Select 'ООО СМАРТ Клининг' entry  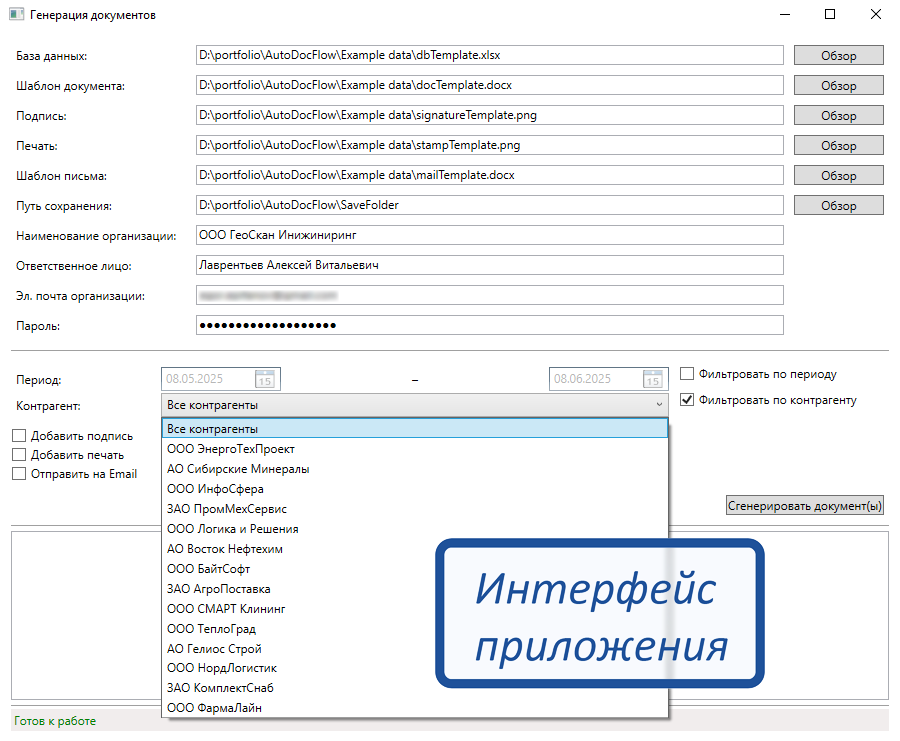(415, 608)
